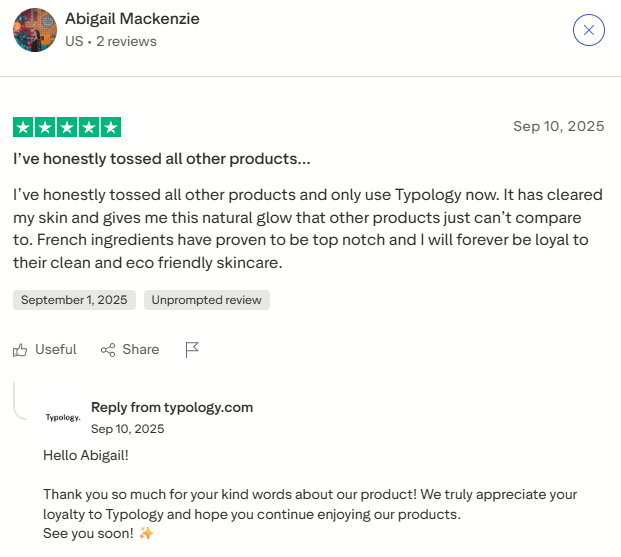Open the review title "I've honestly tossed all other products..."

click(162, 159)
